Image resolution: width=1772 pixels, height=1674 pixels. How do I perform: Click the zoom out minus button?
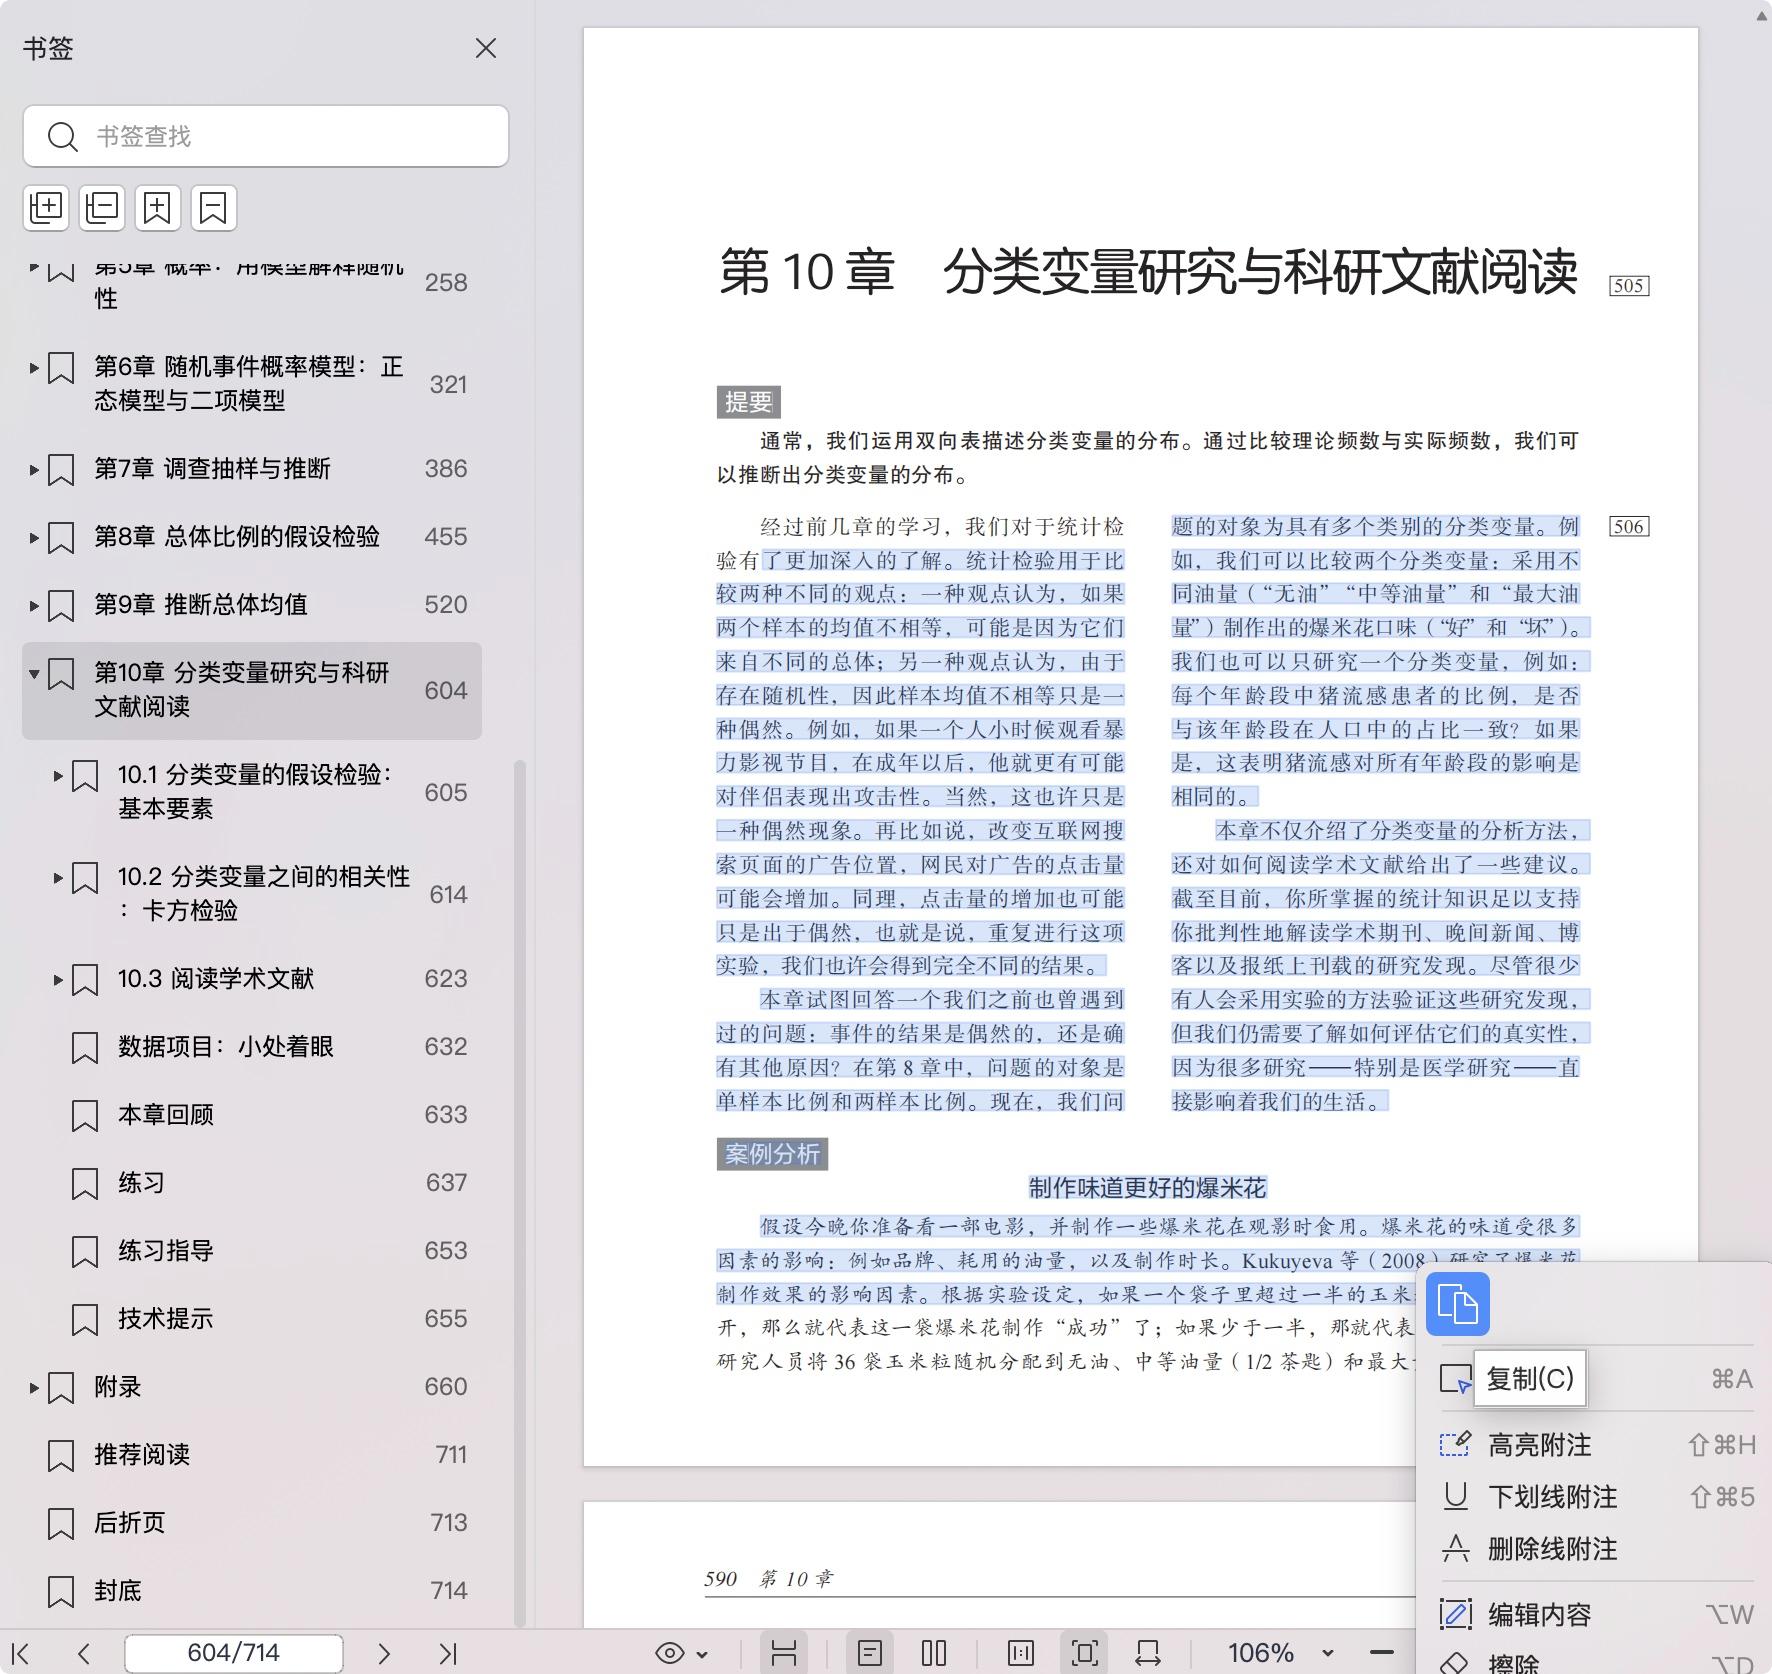[x=1381, y=1653]
